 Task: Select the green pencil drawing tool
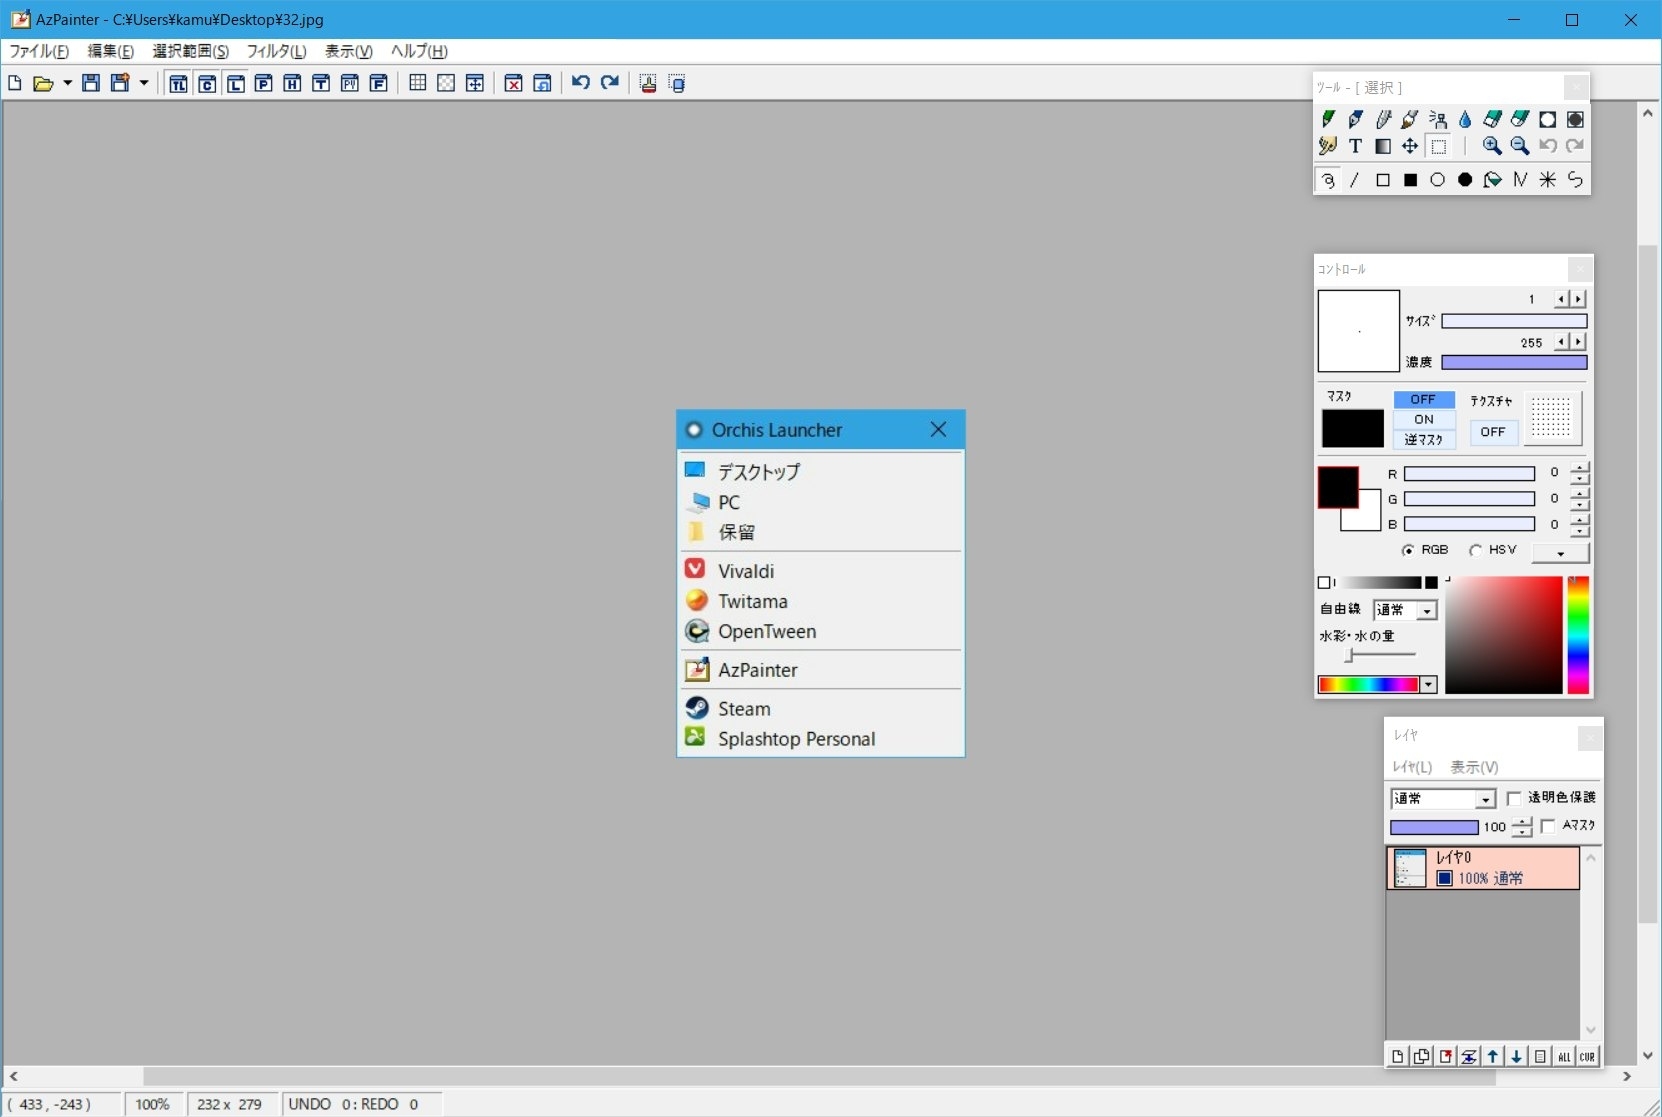coord(1328,120)
